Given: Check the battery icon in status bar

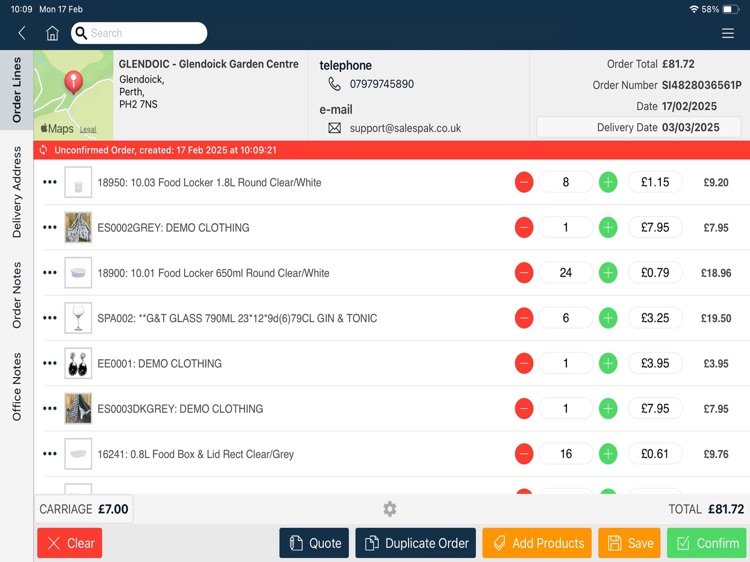Looking at the screenshot, I should (x=731, y=9).
